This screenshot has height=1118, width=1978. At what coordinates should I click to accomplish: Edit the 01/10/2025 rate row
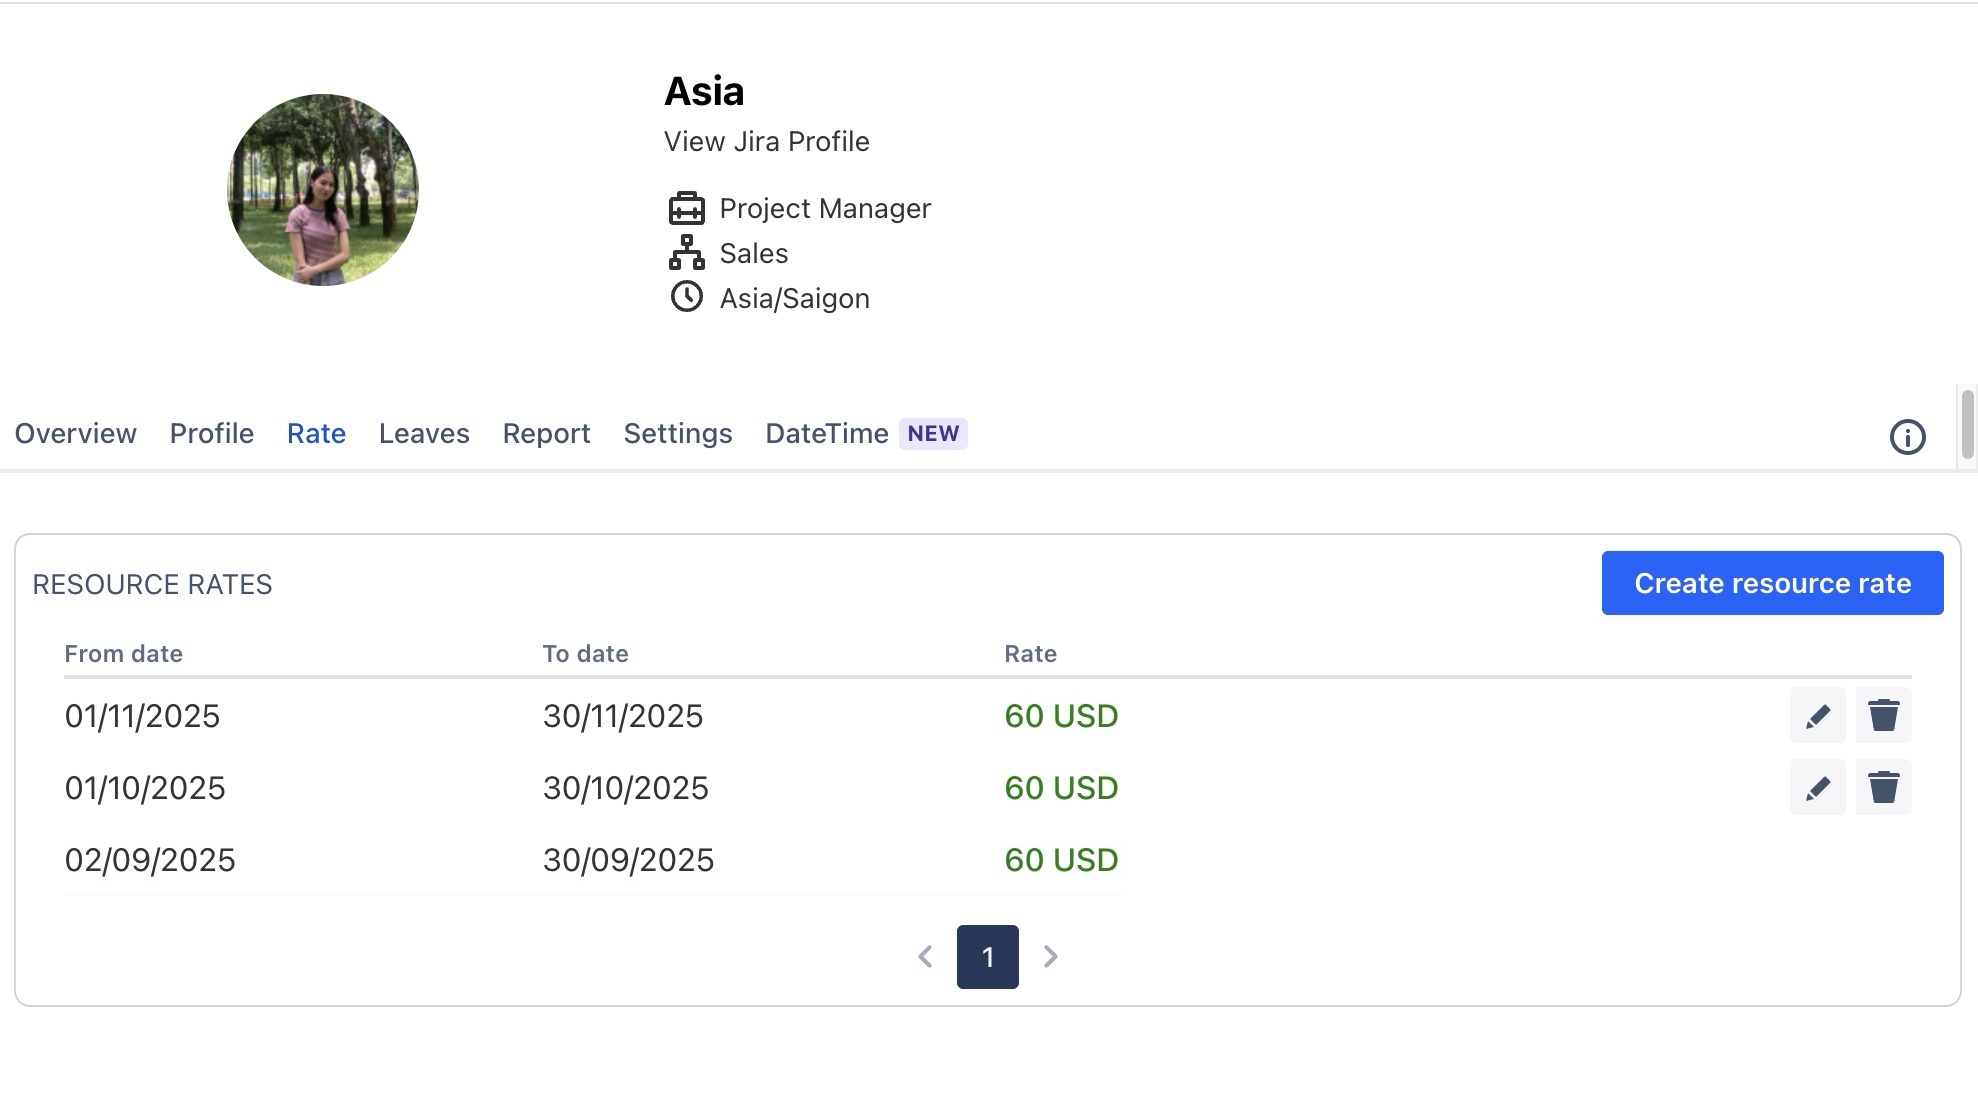click(x=1817, y=787)
